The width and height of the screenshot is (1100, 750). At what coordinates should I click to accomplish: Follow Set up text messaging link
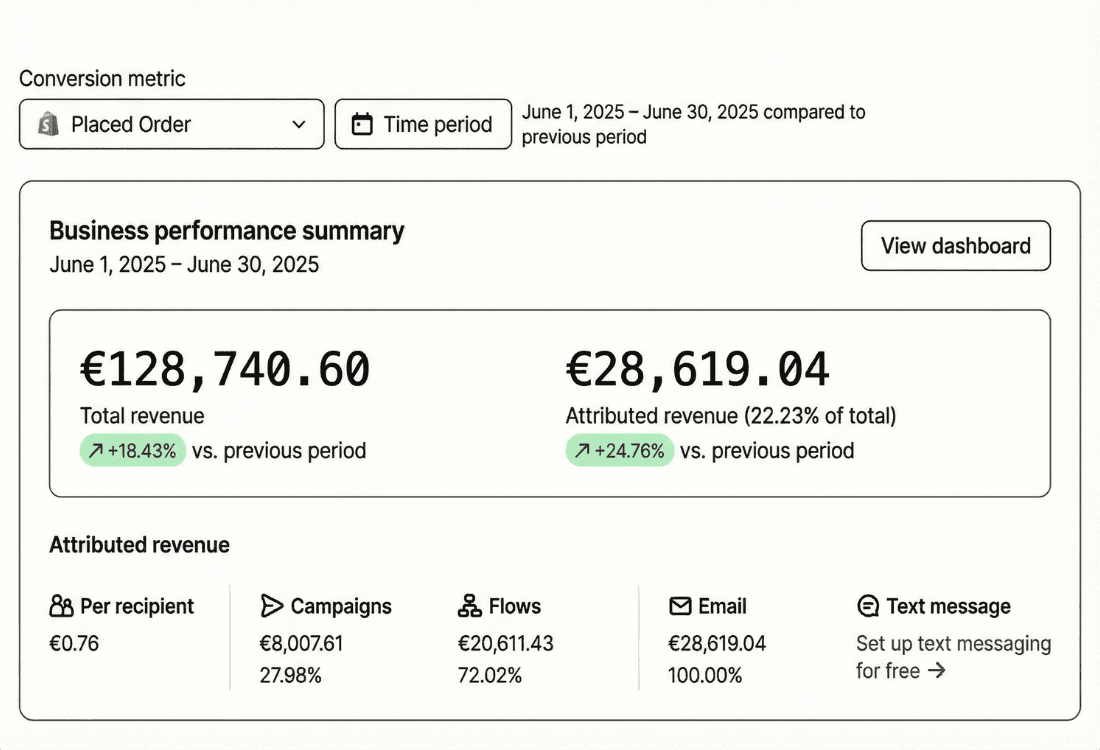pos(952,644)
